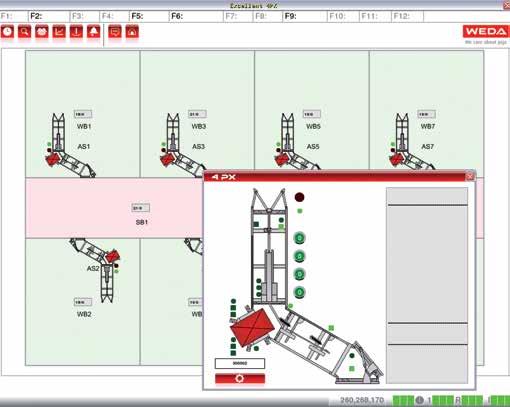Open the alarm bell toolbar icon

click(x=94, y=32)
